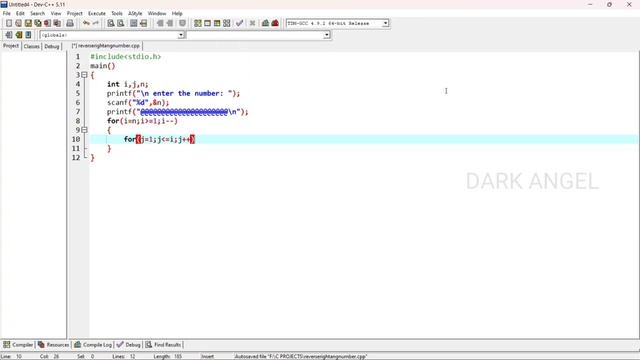Select the reverserightangnumber.cpp editor tab
This screenshot has height=360, width=640.
tap(106, 46)
